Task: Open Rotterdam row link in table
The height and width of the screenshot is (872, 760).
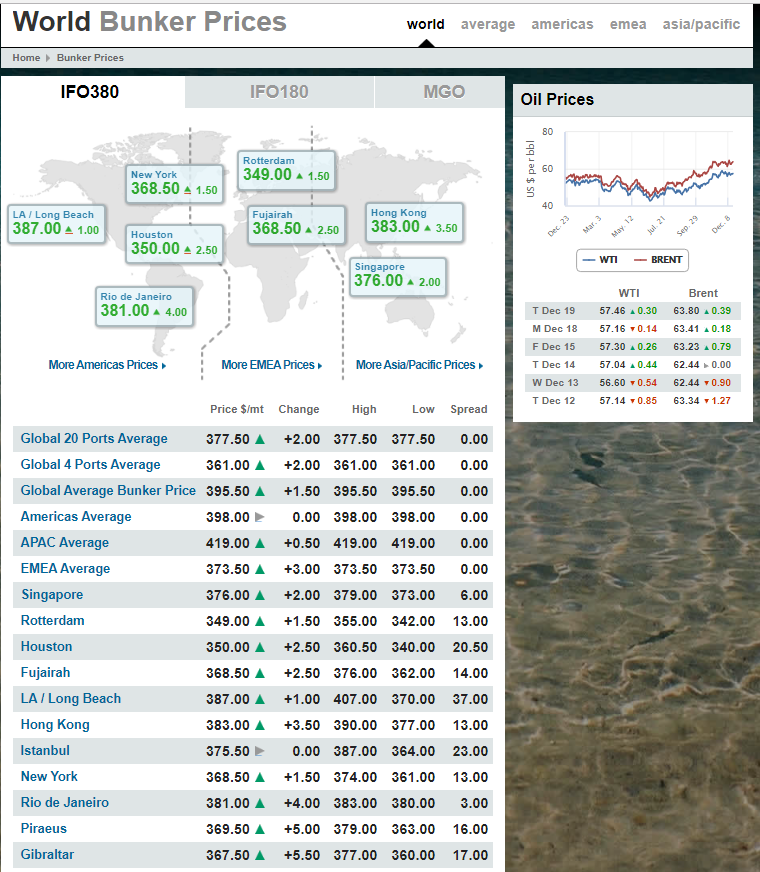Action: click(53, 621)
